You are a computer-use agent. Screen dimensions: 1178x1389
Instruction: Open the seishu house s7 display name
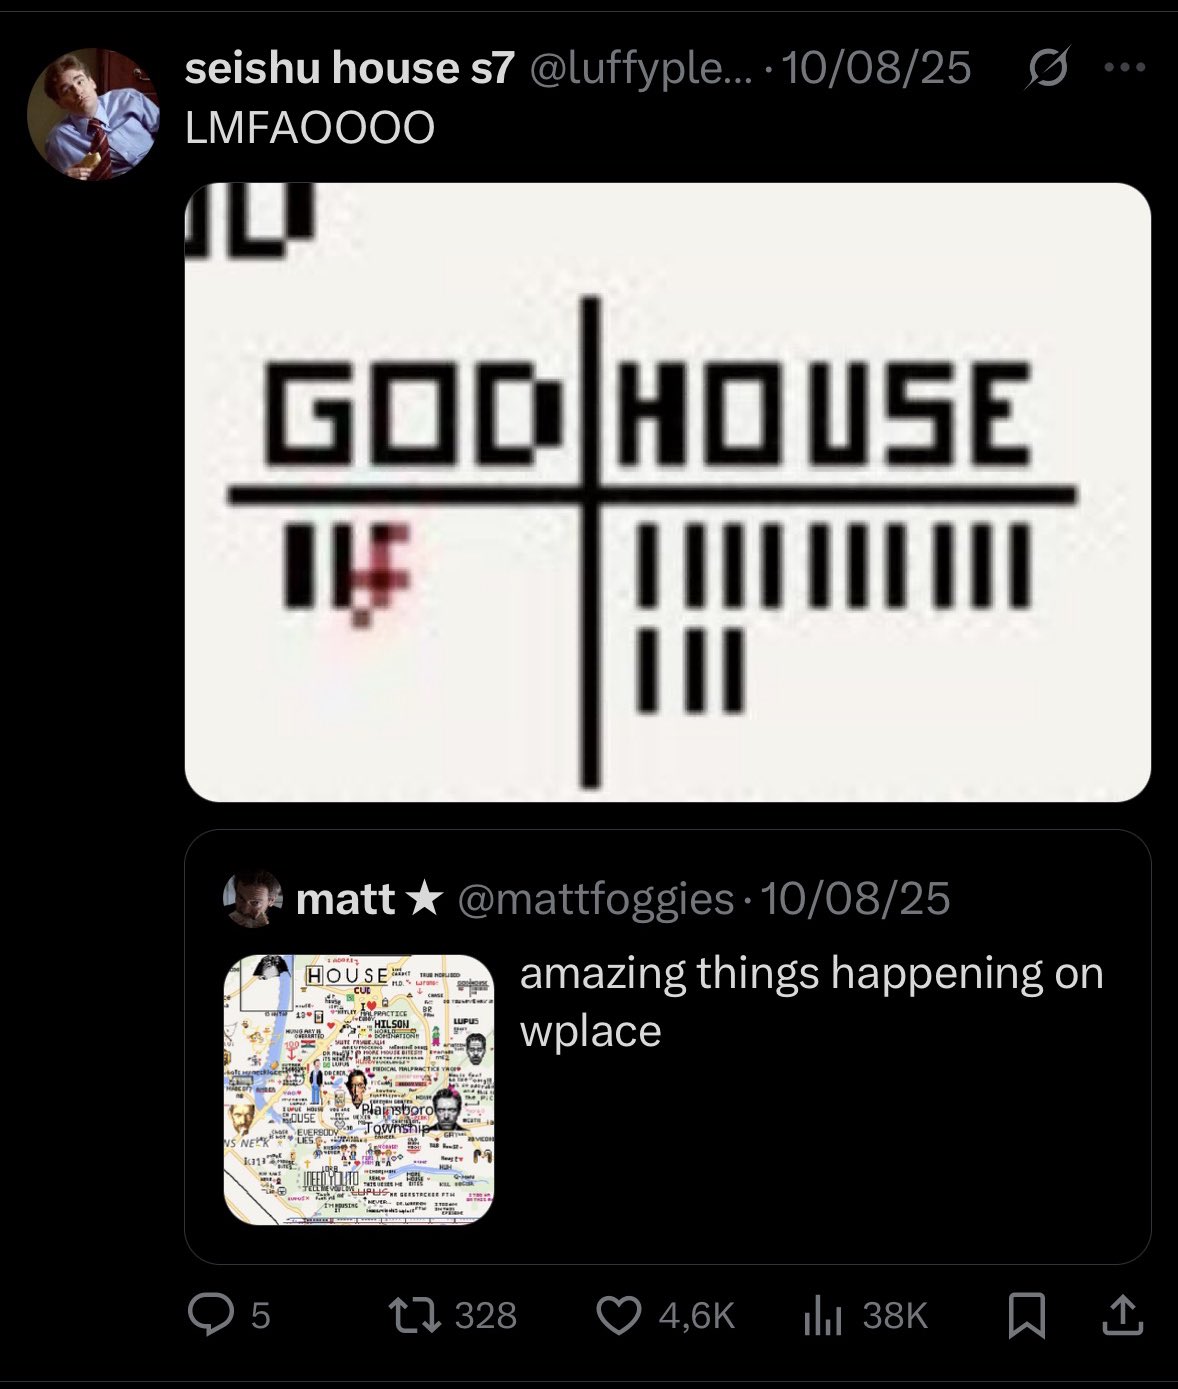(x=350, y=68)
